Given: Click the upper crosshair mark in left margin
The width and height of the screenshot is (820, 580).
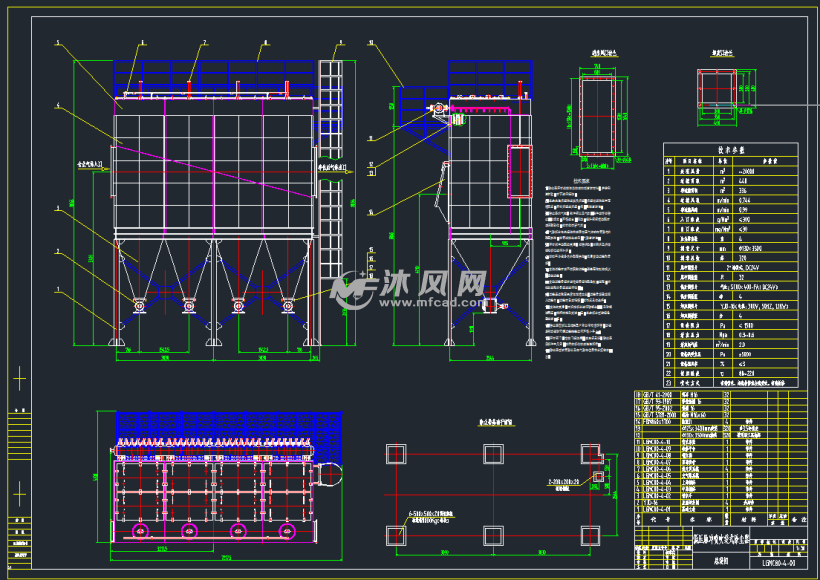Looking at the screenshot, I should [19, 378].
